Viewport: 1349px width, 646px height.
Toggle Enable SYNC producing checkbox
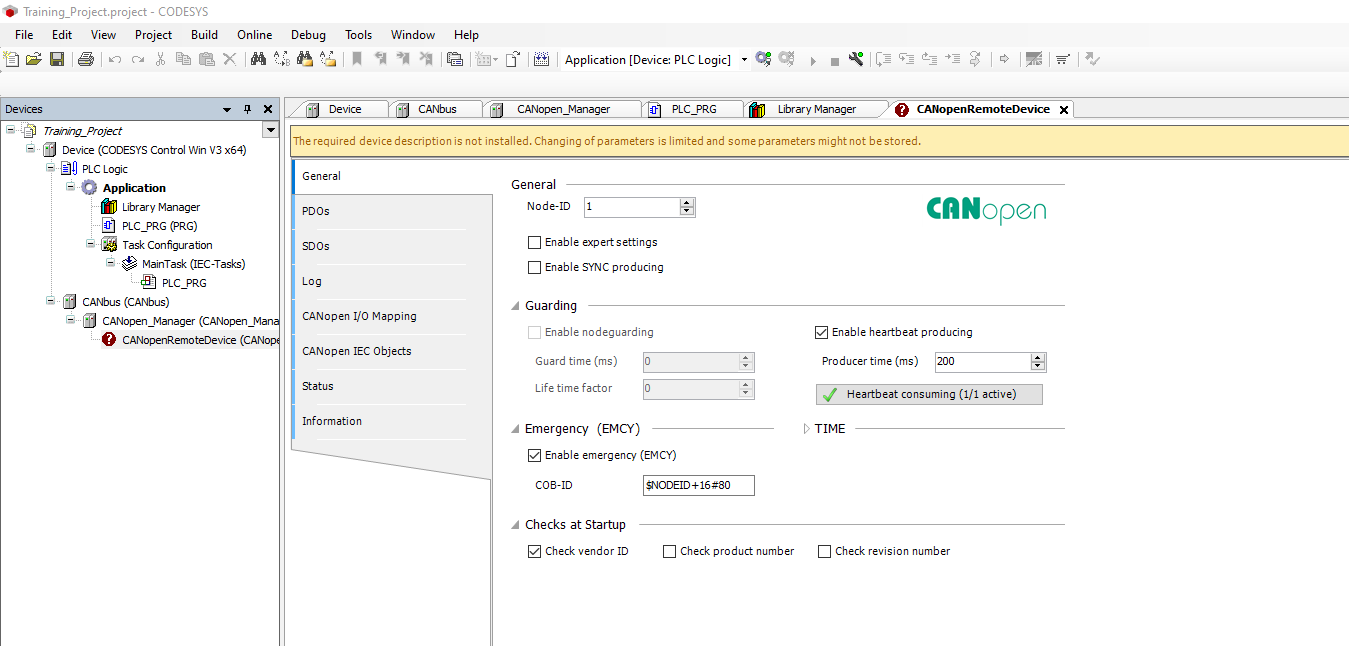point(534,267)
